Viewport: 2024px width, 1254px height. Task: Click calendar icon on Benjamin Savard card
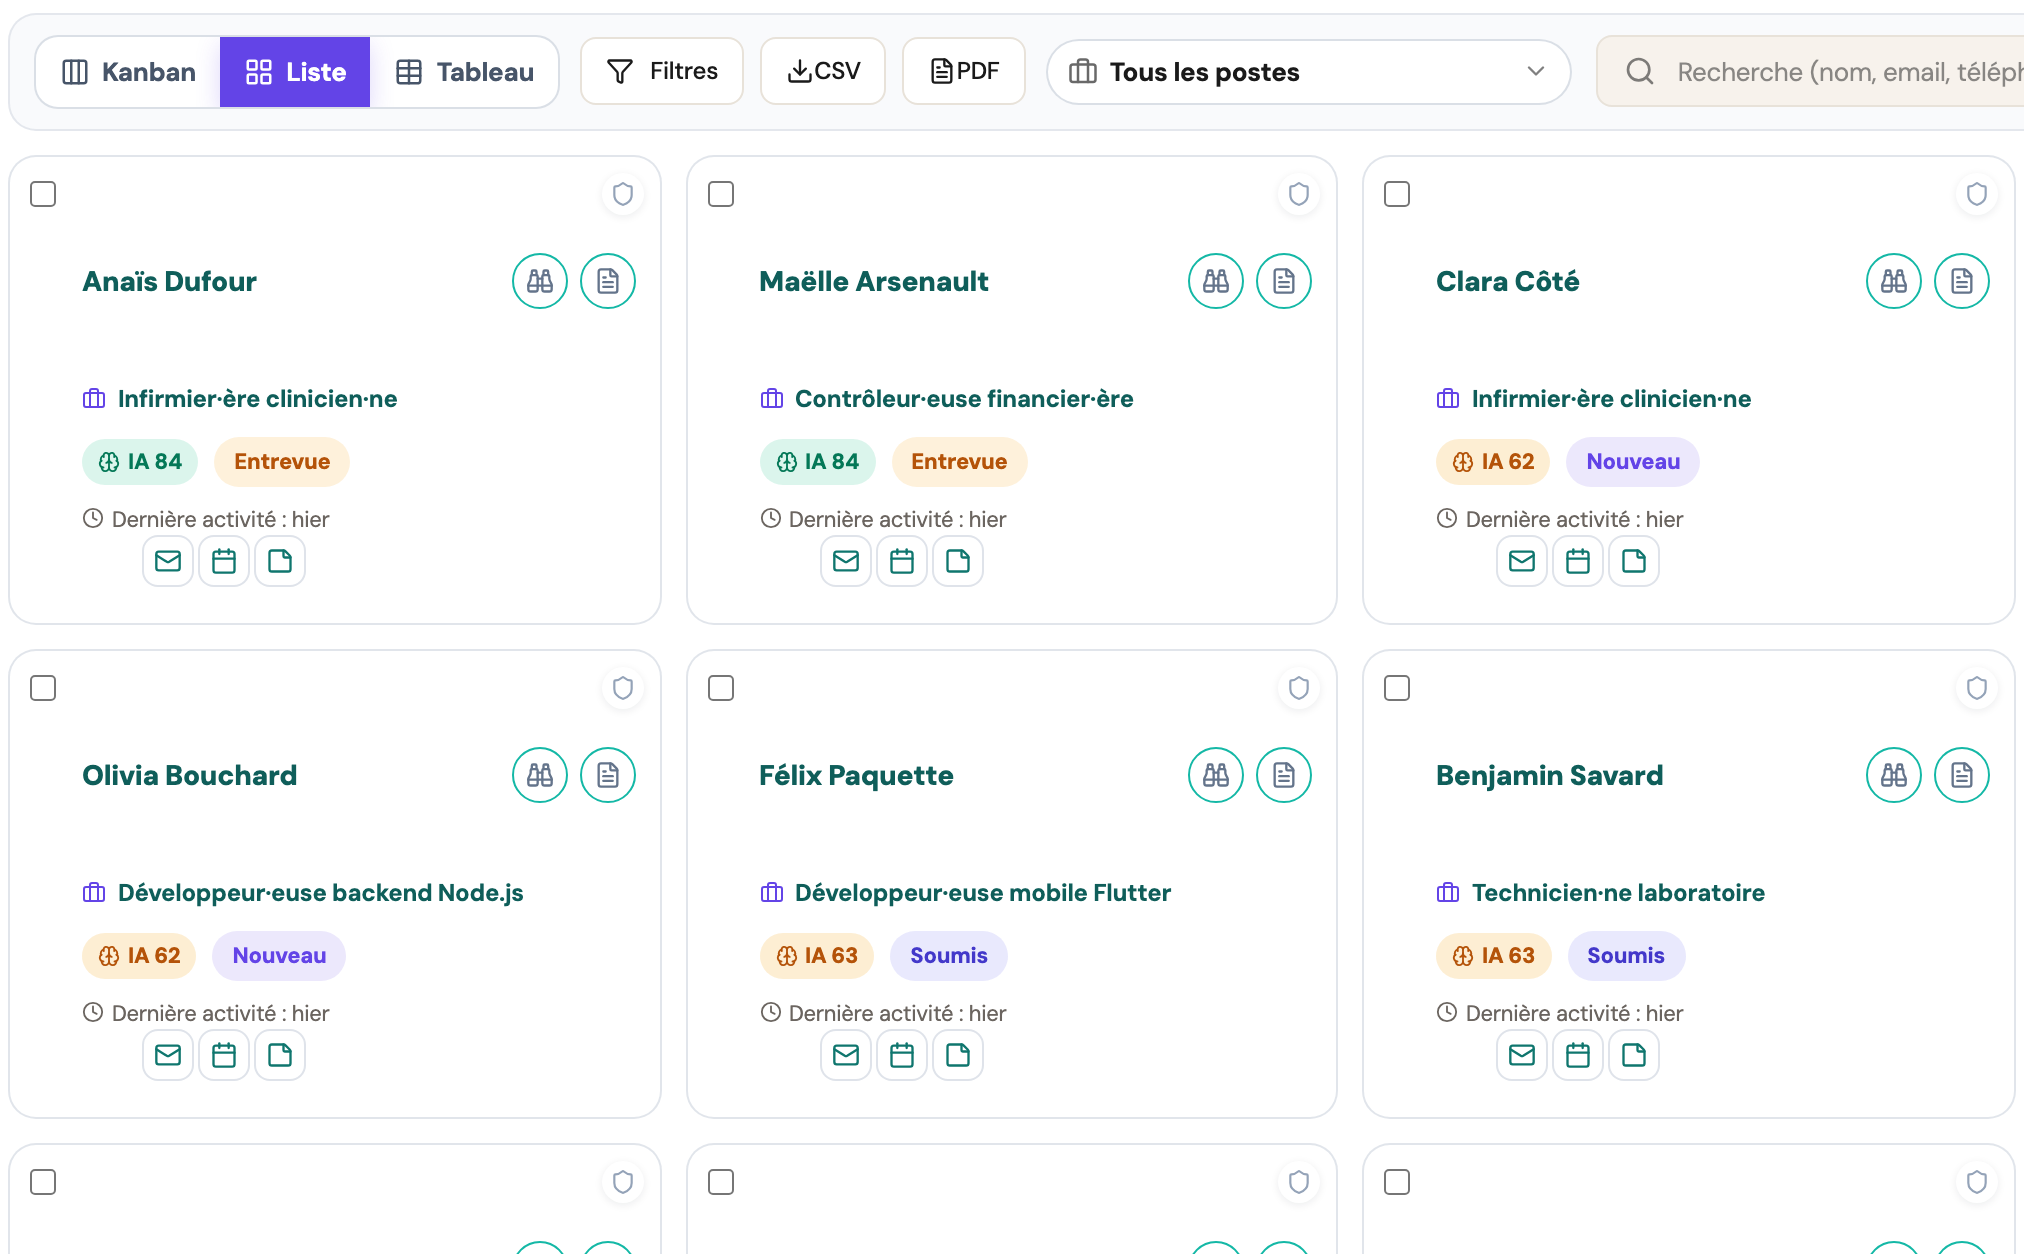click(x=1578, y=1055)
